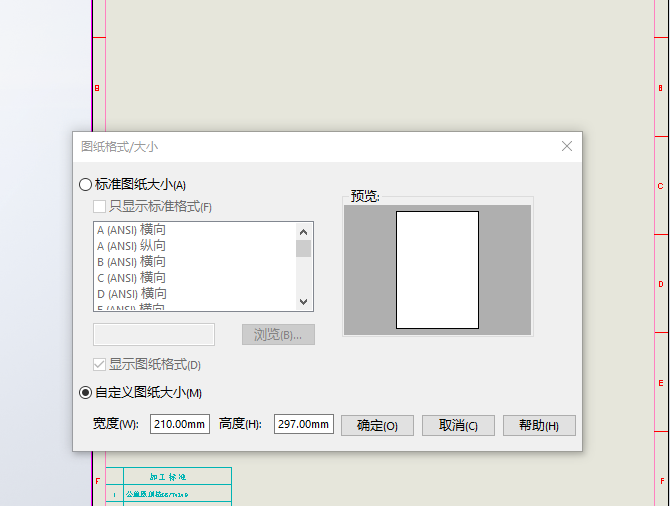The image size is (670, 506).
Task: Open help with the 帮助(H) button
Action: click(539, 425)
